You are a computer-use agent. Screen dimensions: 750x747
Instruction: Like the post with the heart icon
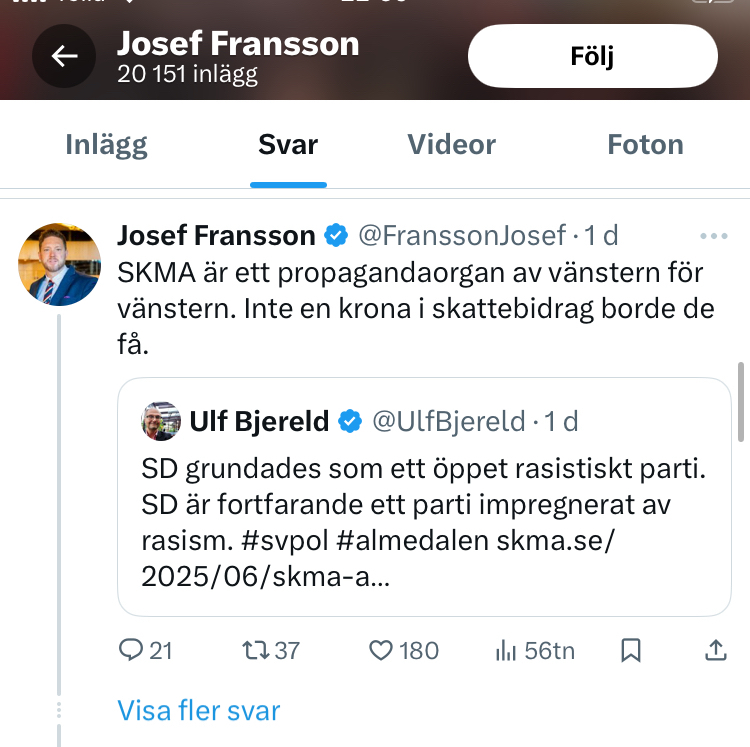[x=381, y=651]
